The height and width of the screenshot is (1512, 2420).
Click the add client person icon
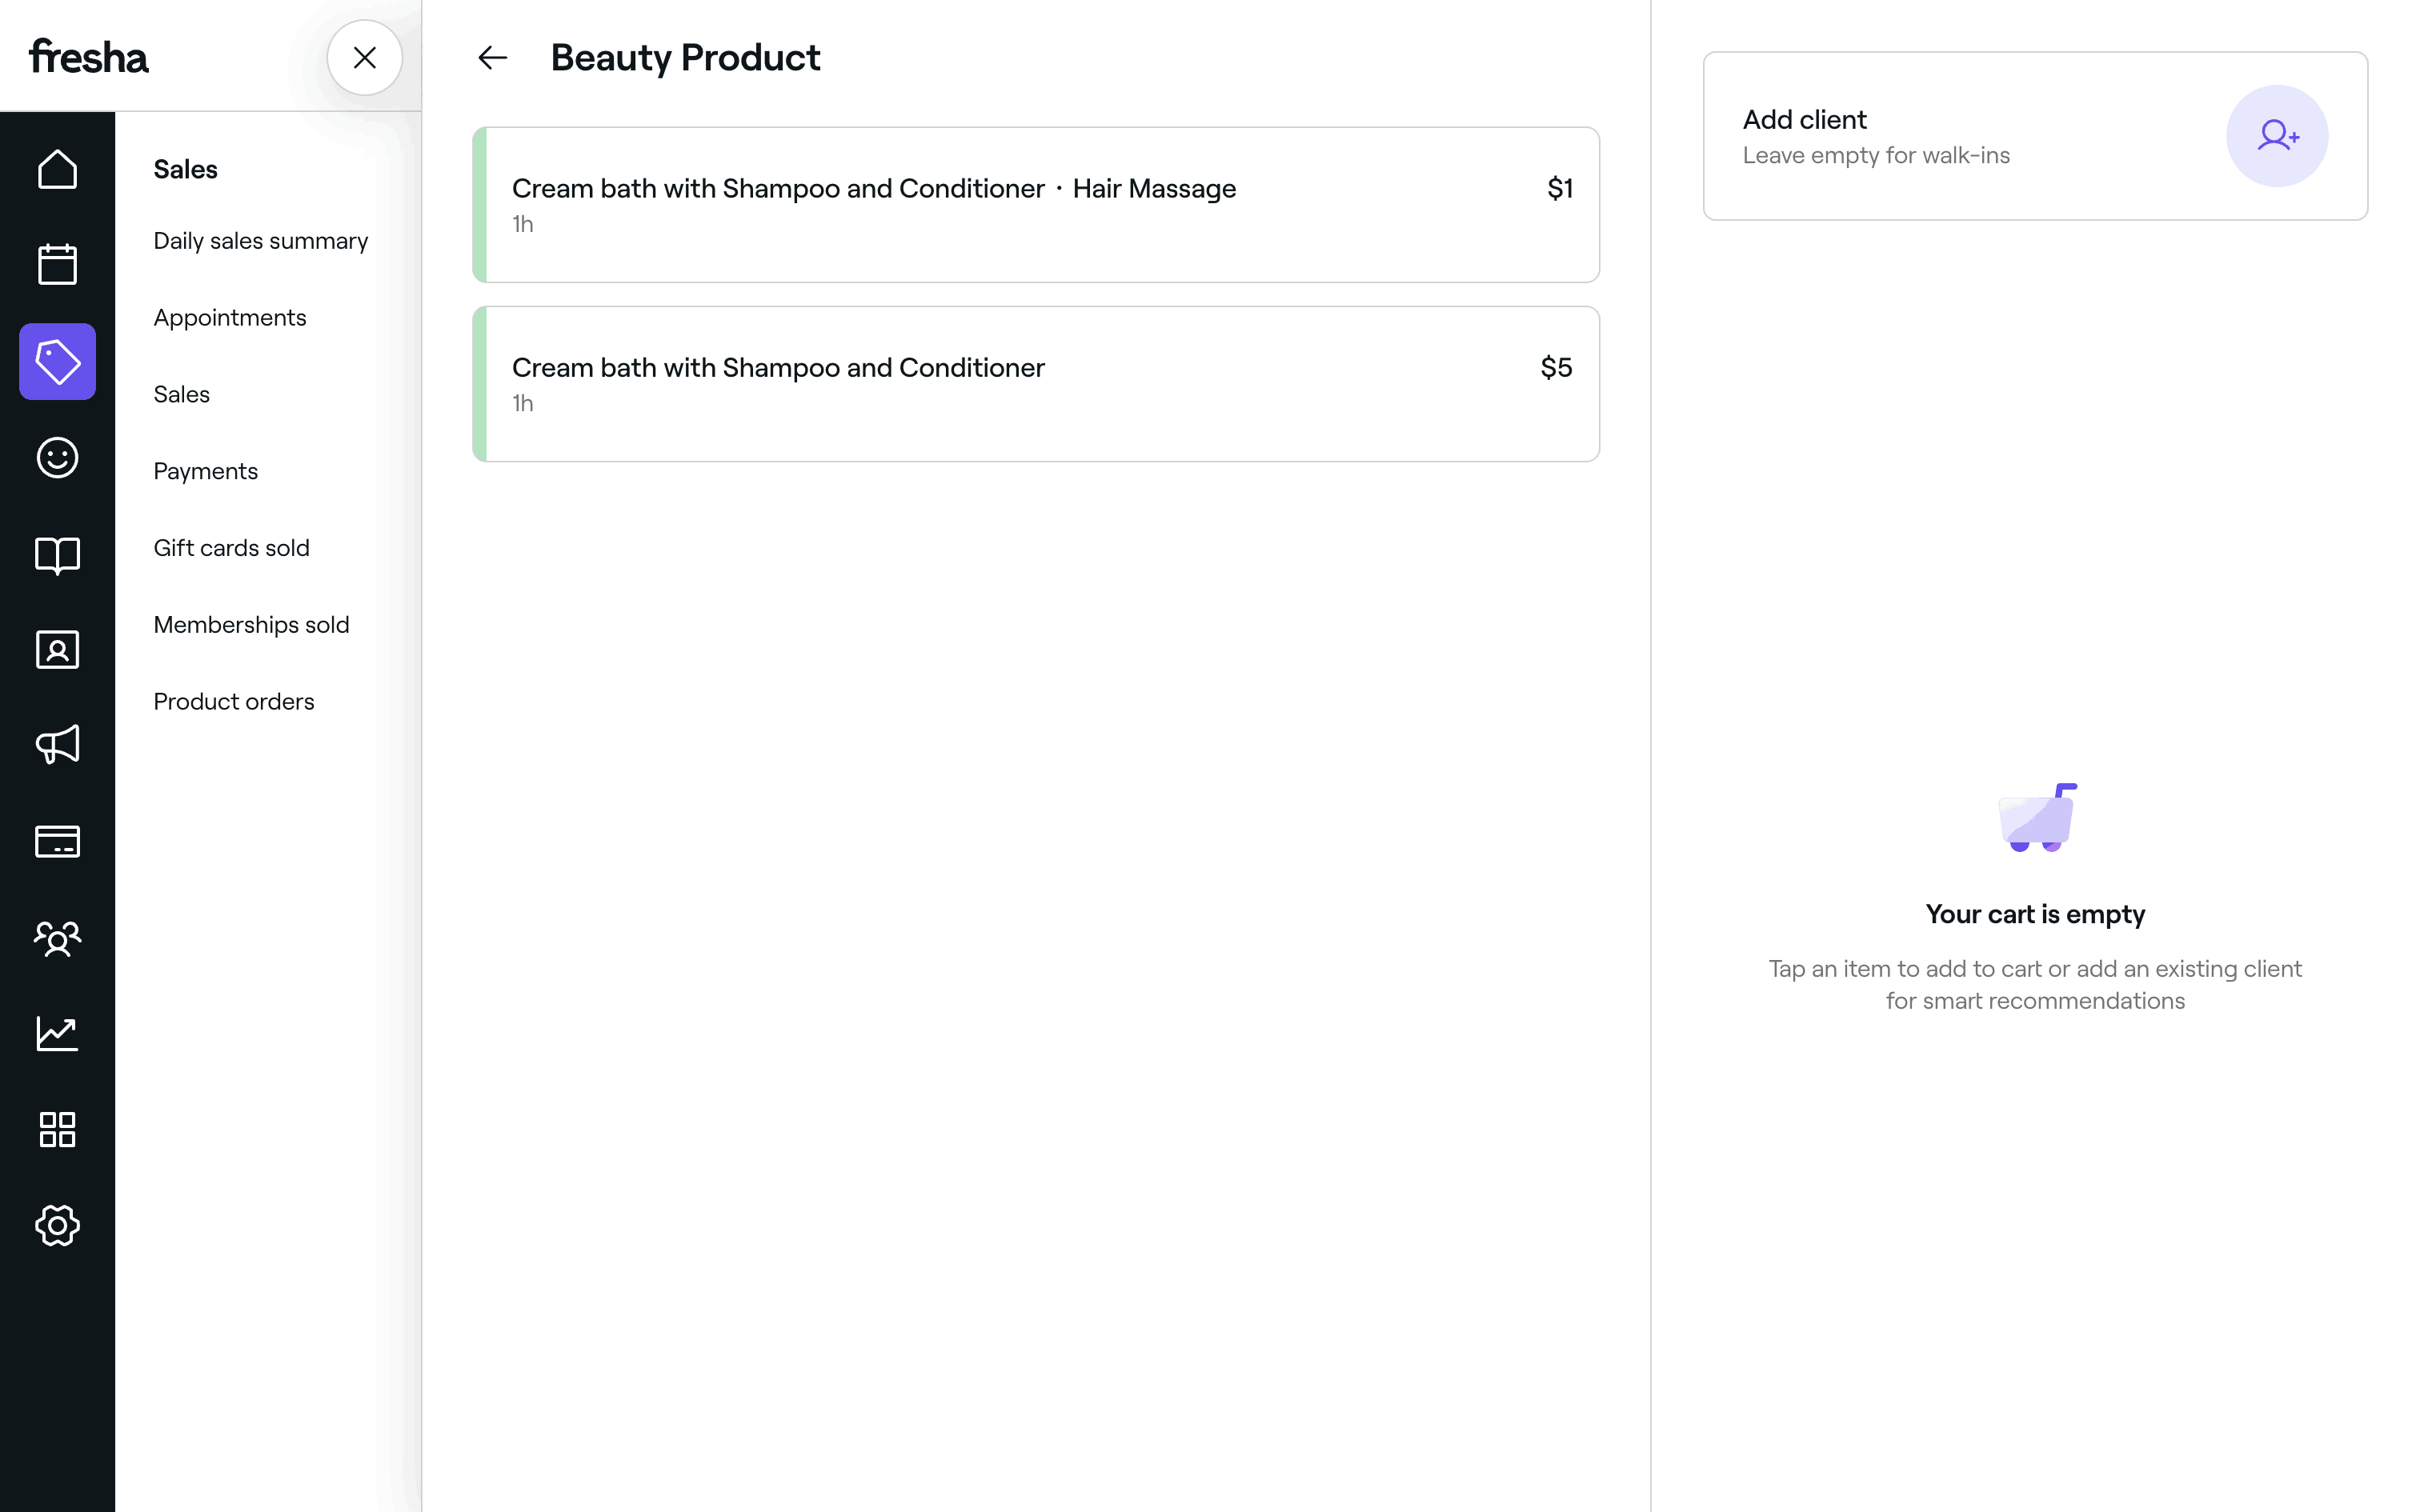[2276, 136]
